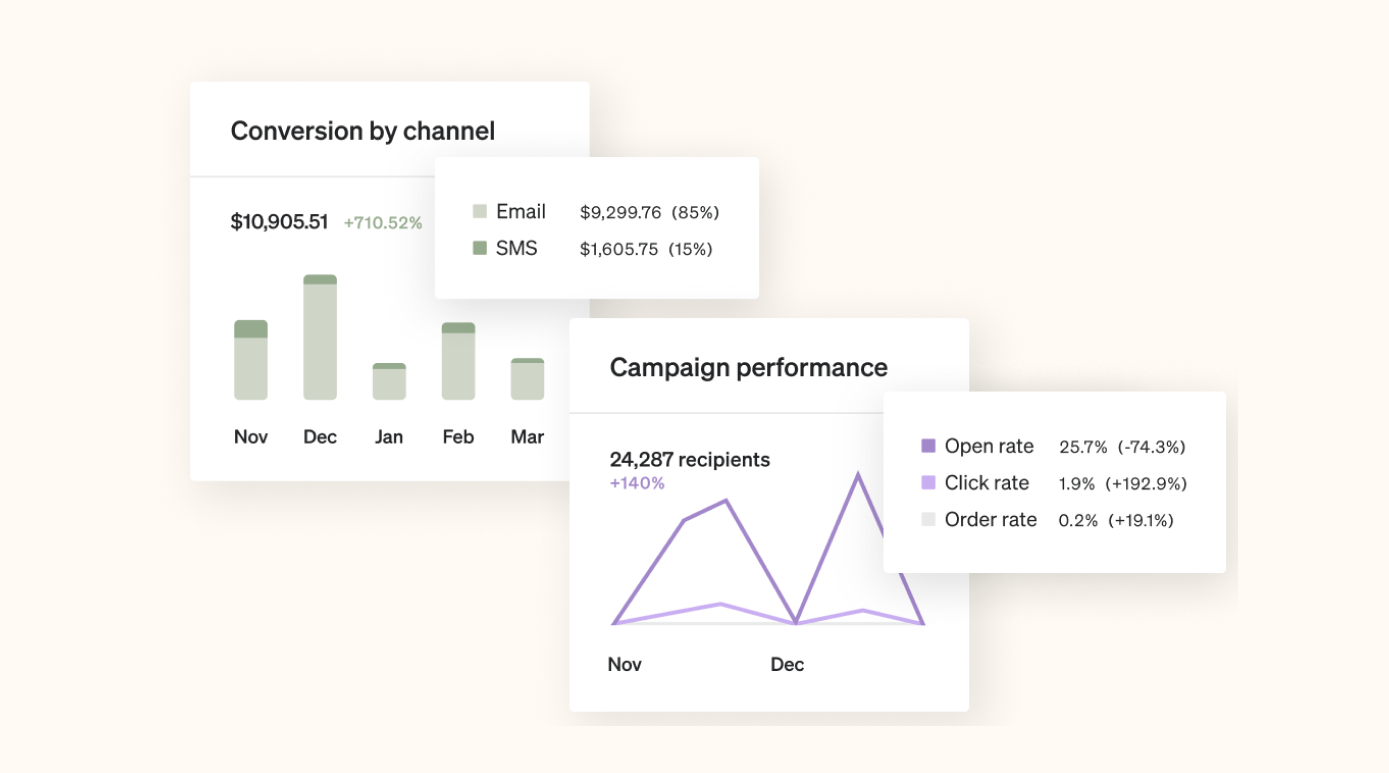Screen dimensions: 1389x773
Task: Click the (-74.3%) open rate change
Action: 1151,447
